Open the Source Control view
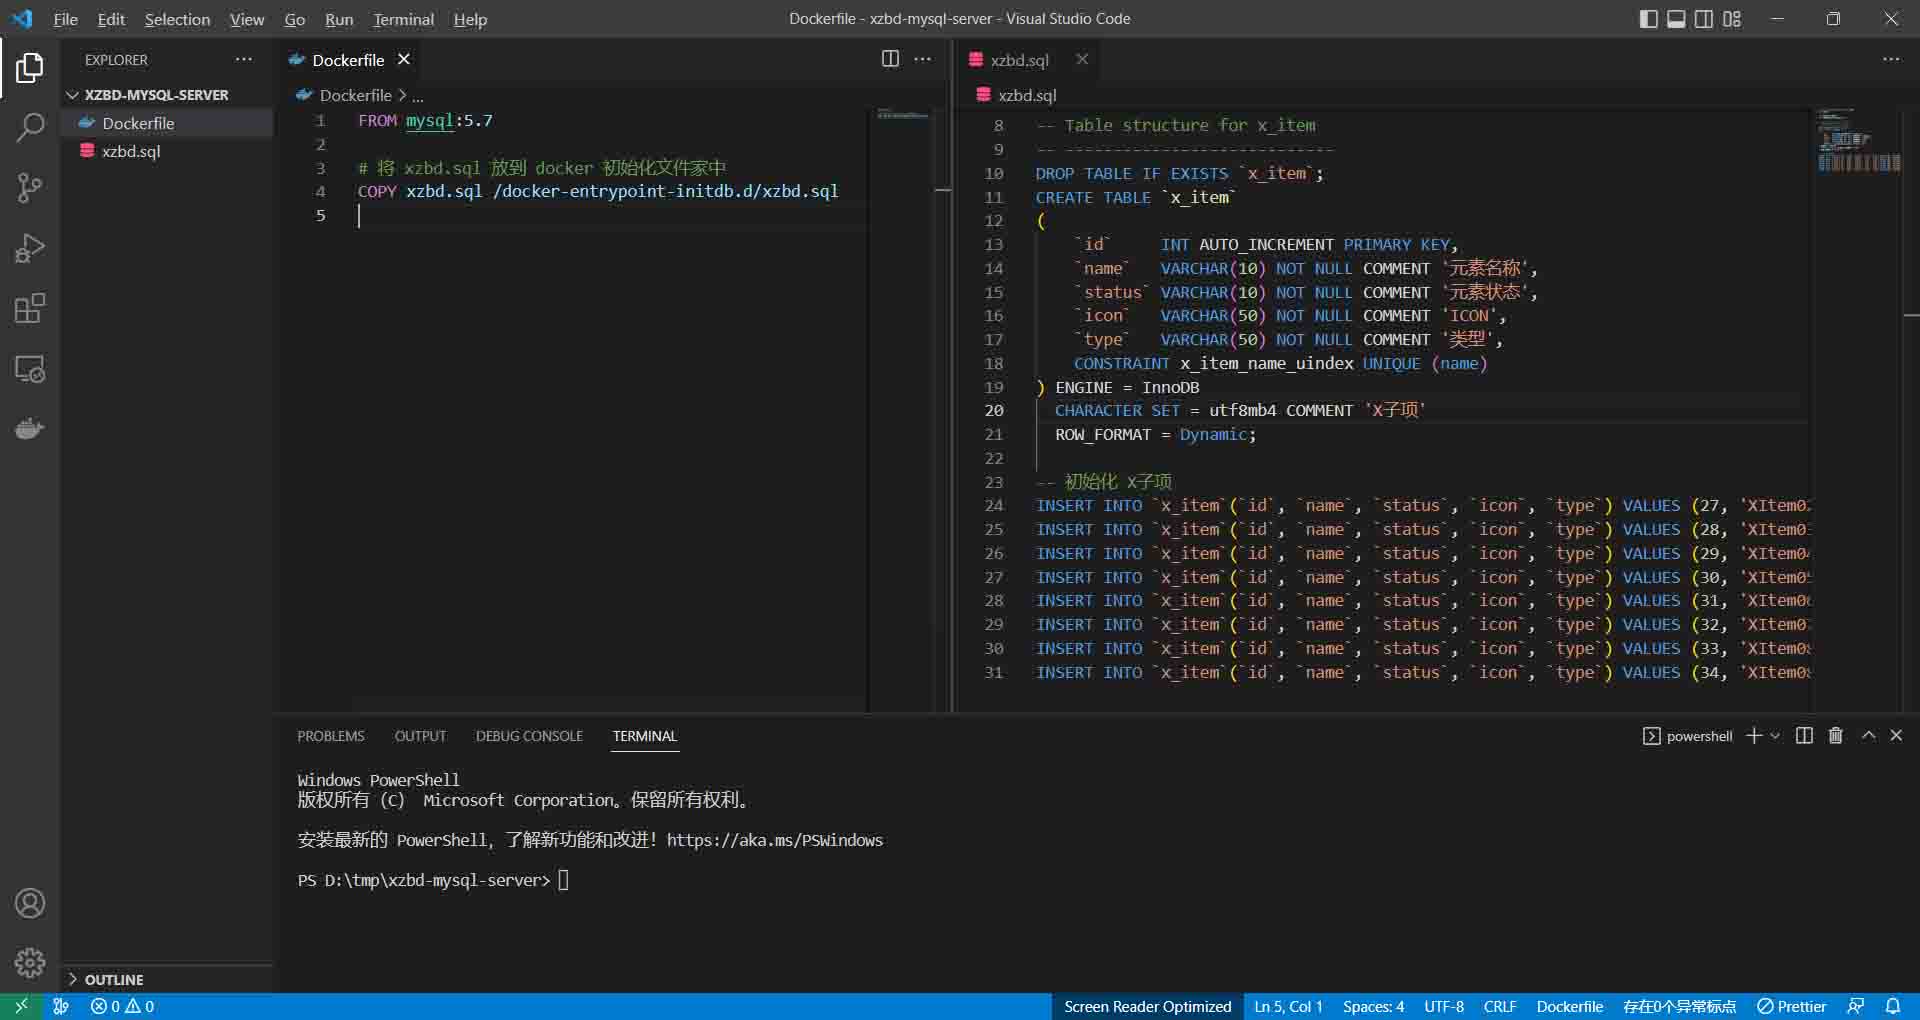This screenshot has width=1920, height=1020. 30,188
